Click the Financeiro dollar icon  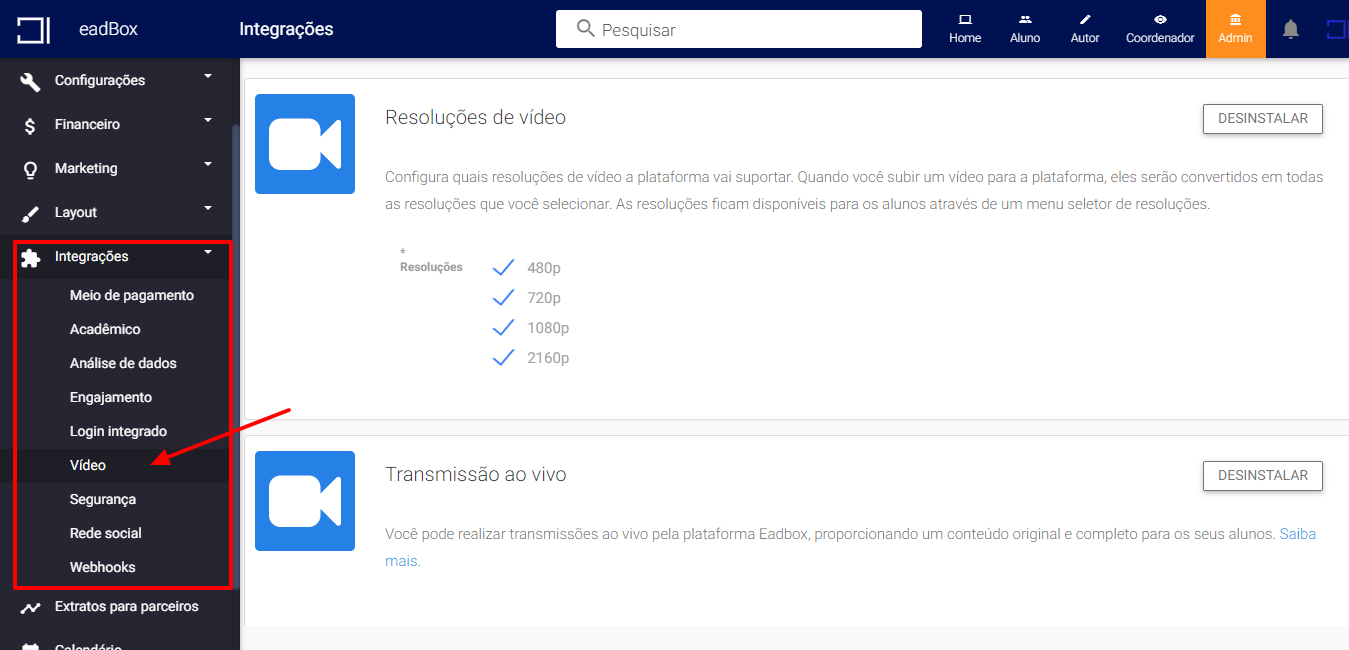[30, 125]
